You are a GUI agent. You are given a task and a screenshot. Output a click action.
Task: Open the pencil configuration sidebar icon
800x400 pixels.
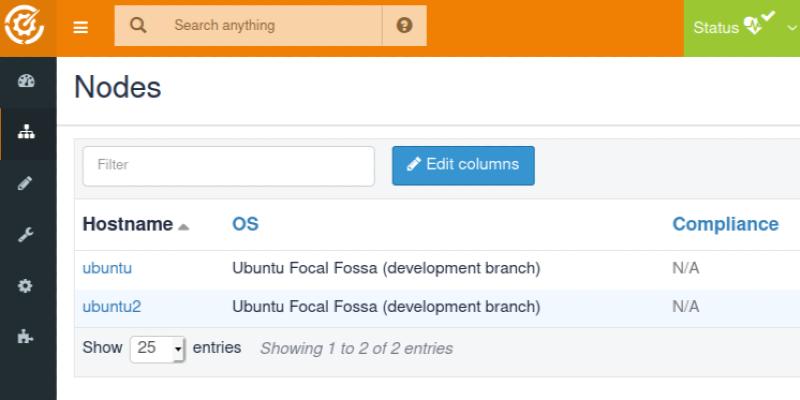point(27,184)
